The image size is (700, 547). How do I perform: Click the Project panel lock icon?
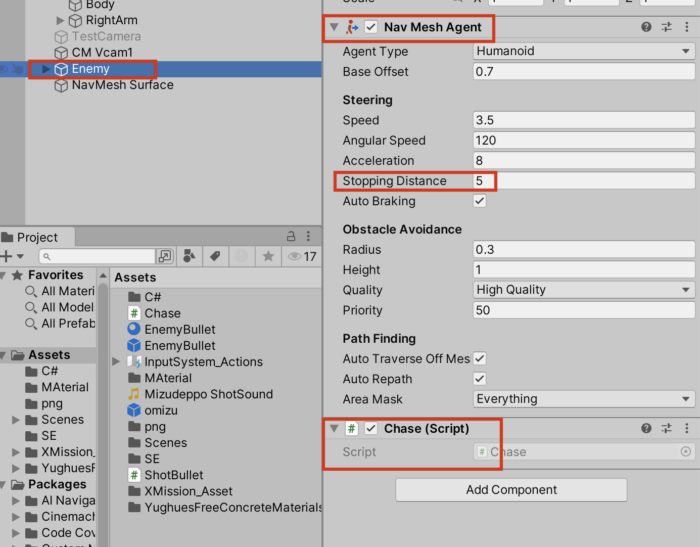click(x=291, y=236)
